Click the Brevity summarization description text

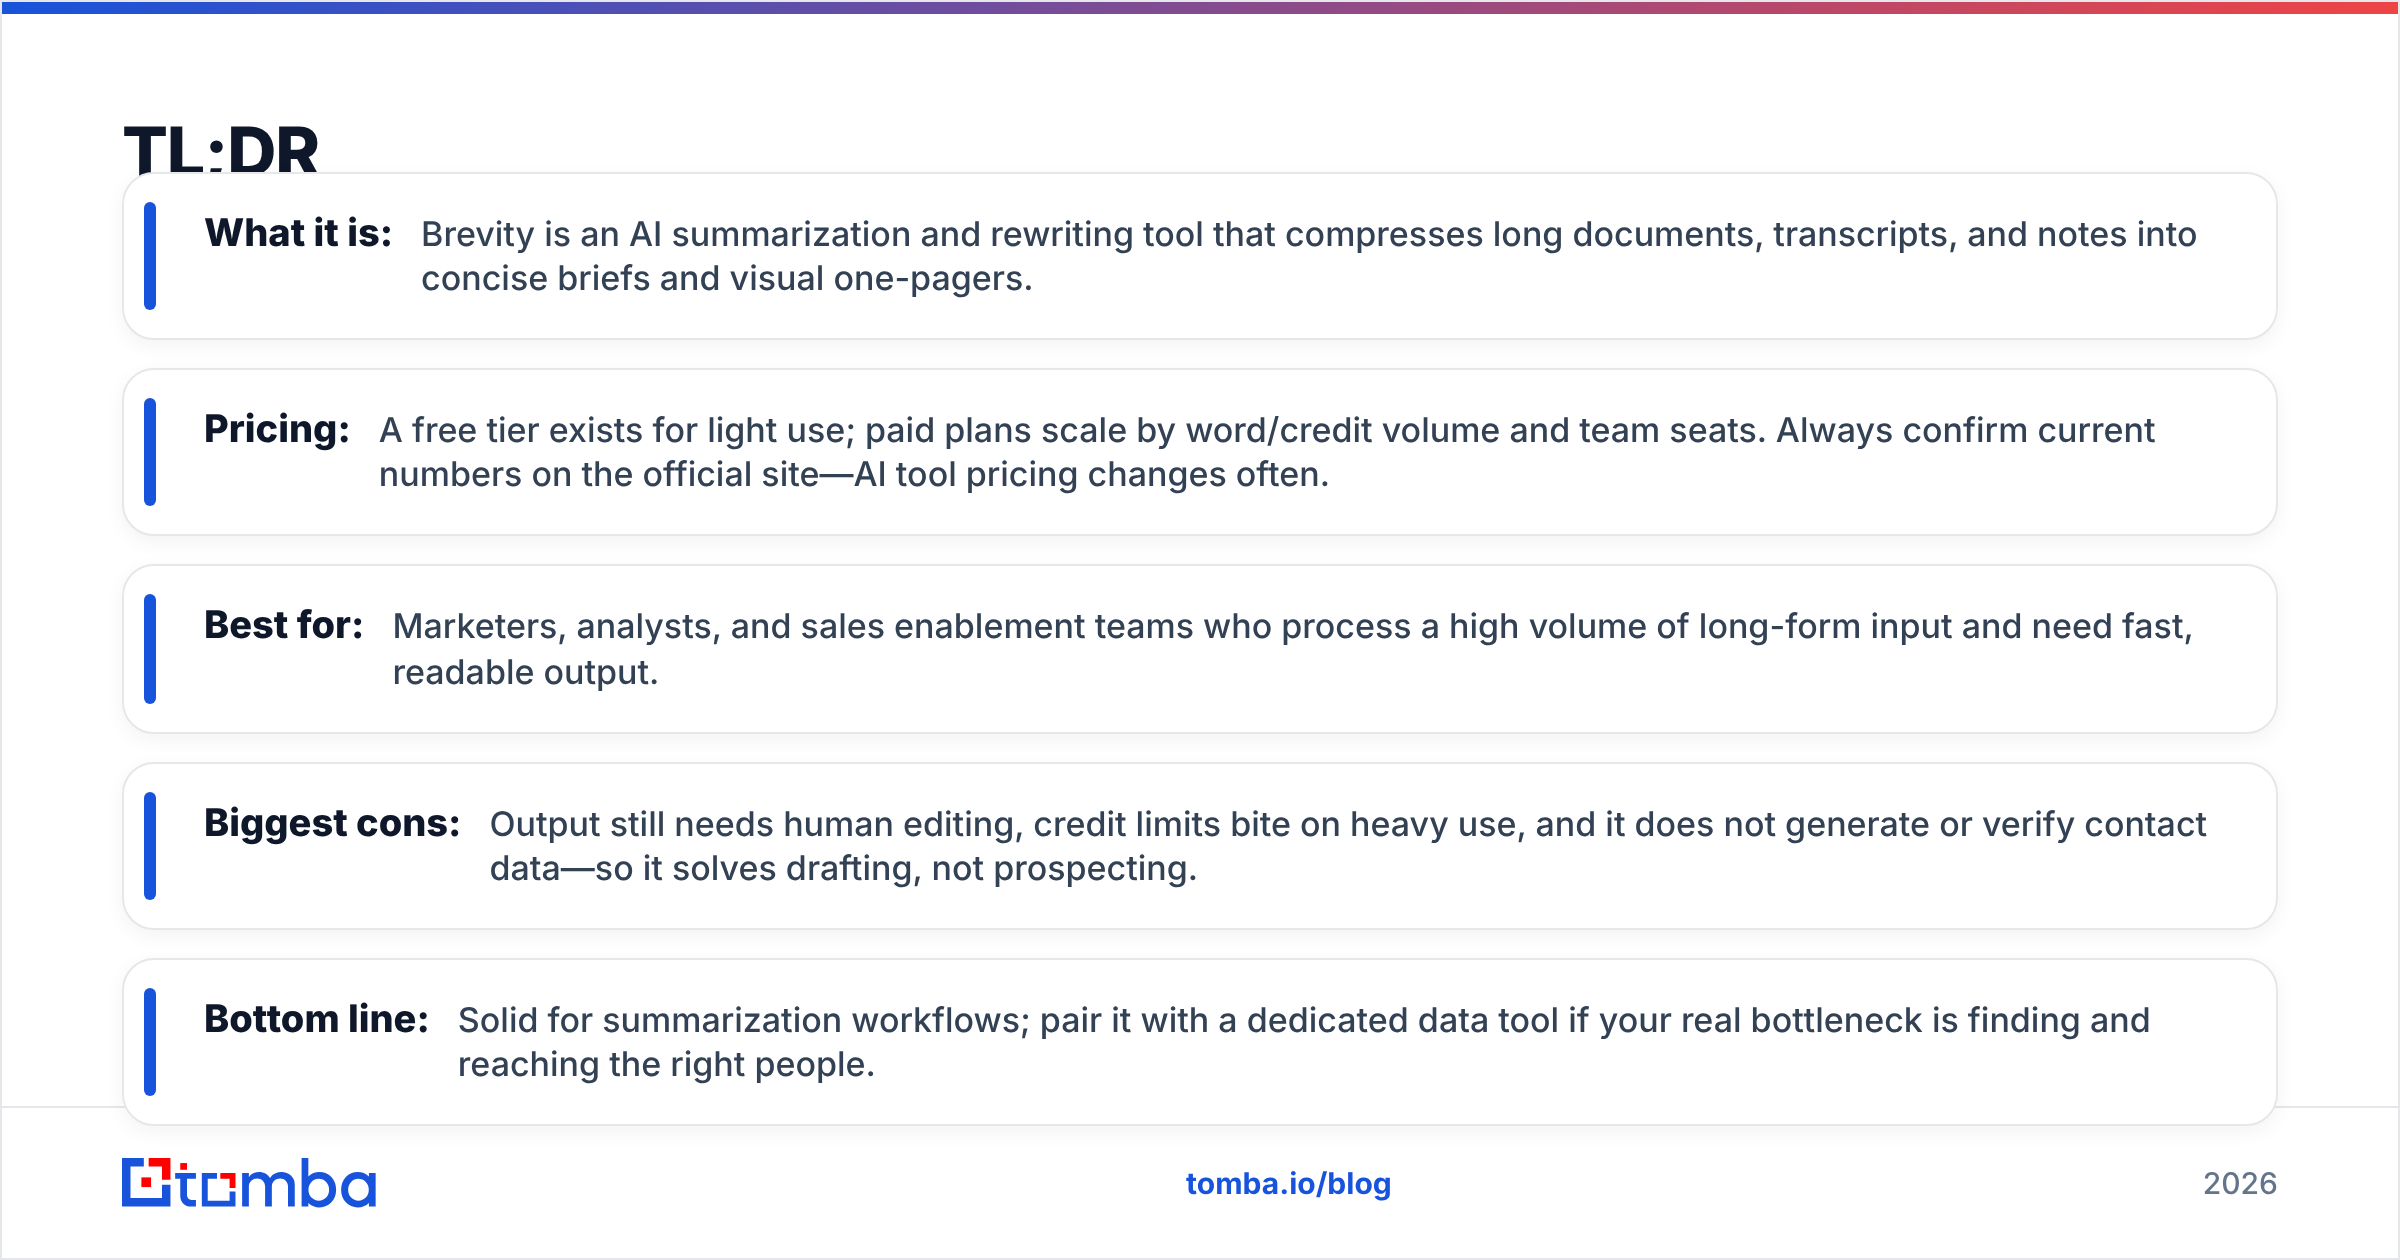[x=1308, y=256]
